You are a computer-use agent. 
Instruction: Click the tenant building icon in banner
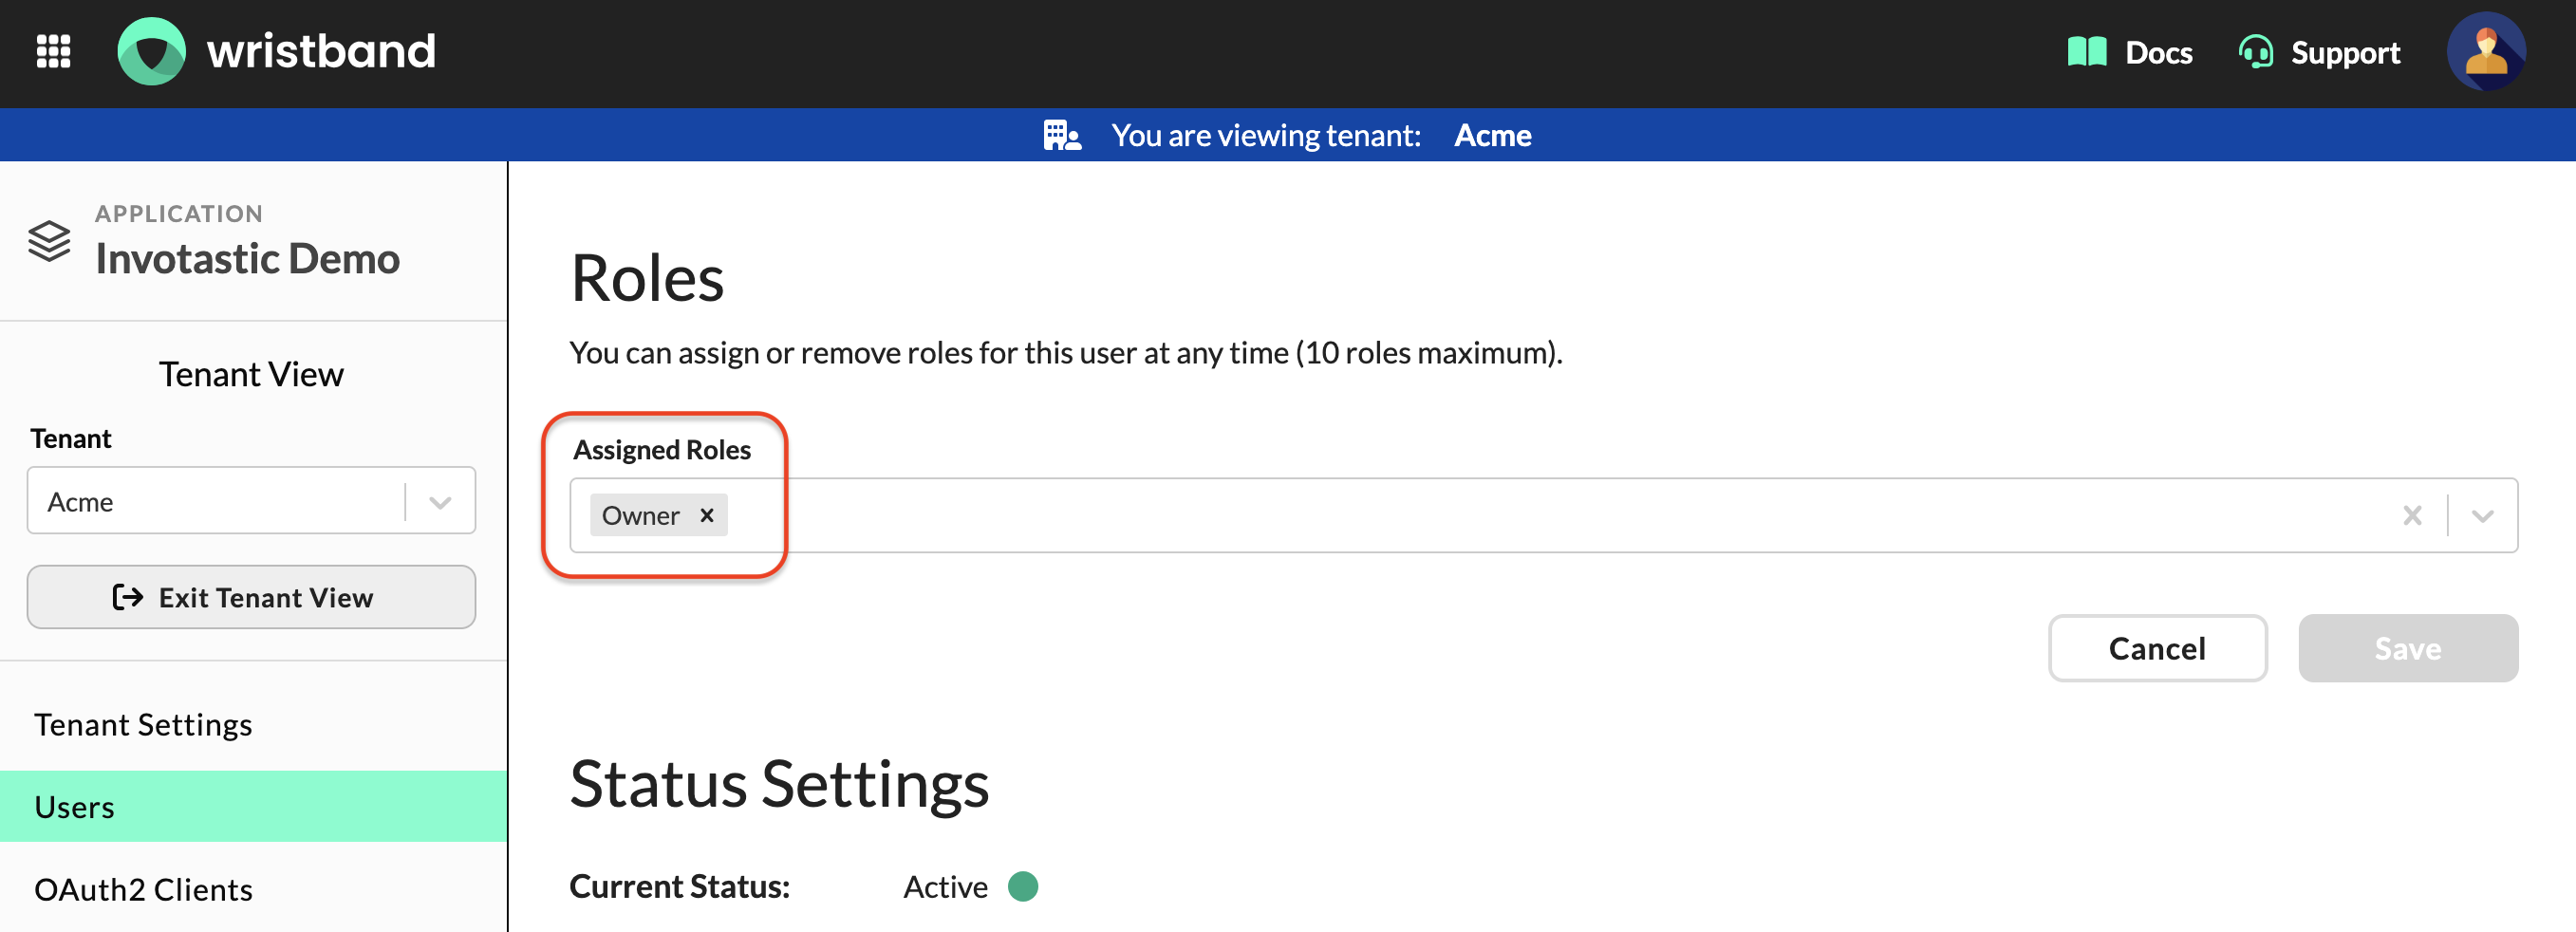[1062, 135]
